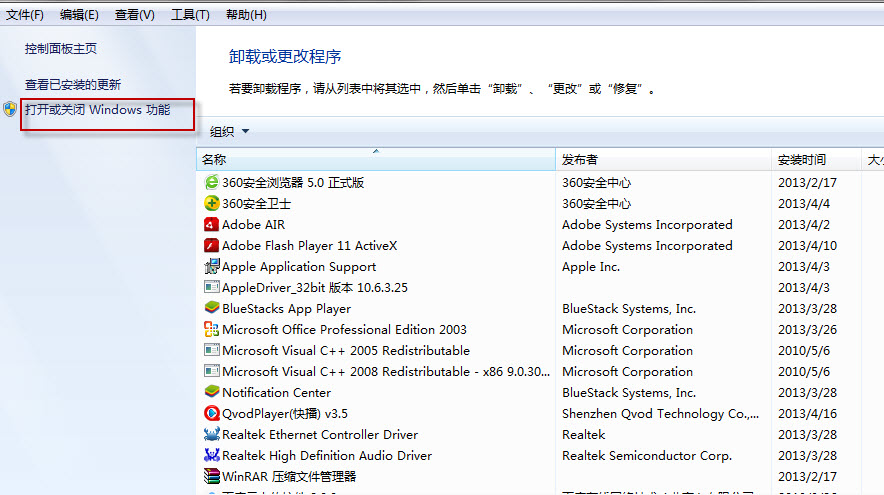Click the QvodPlayer(快播) icon
884x495 pixels.
pyautogui.click(x=211, y=414)
